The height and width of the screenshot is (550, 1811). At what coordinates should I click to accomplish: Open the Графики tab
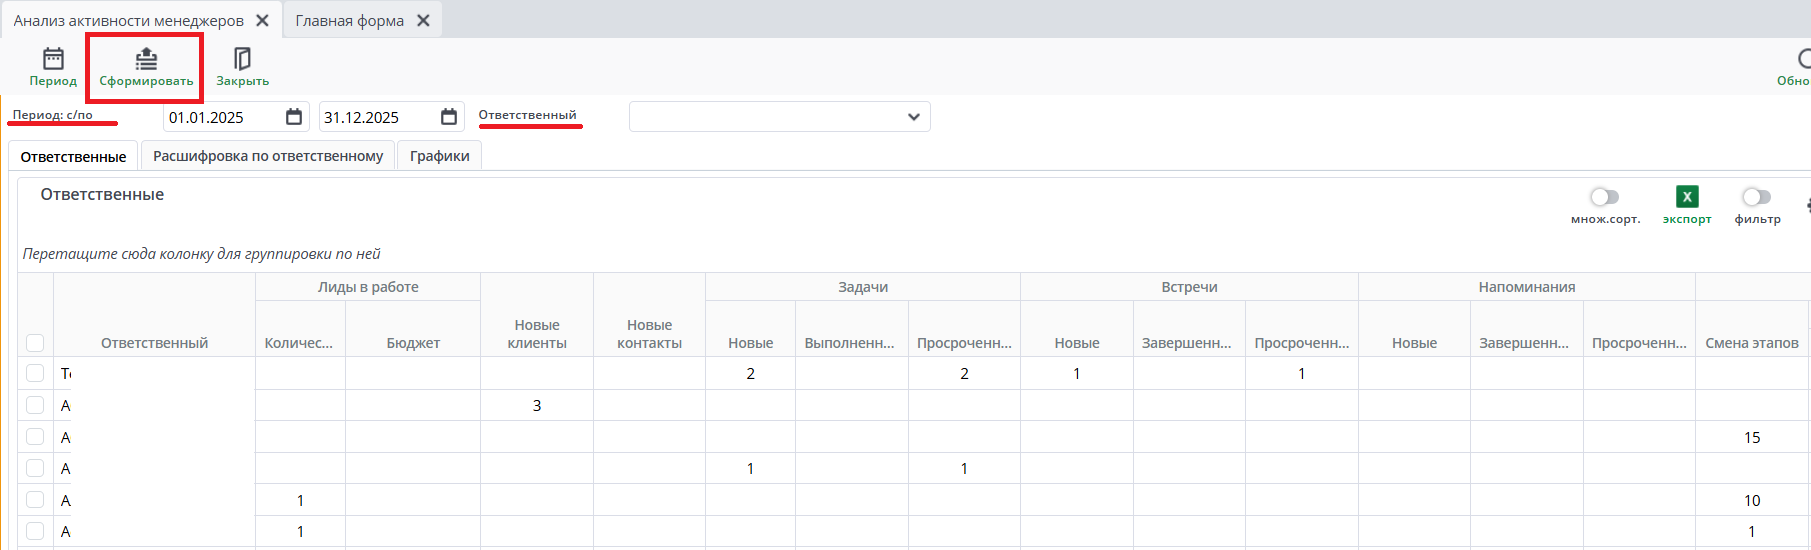[x=439, y=156]
